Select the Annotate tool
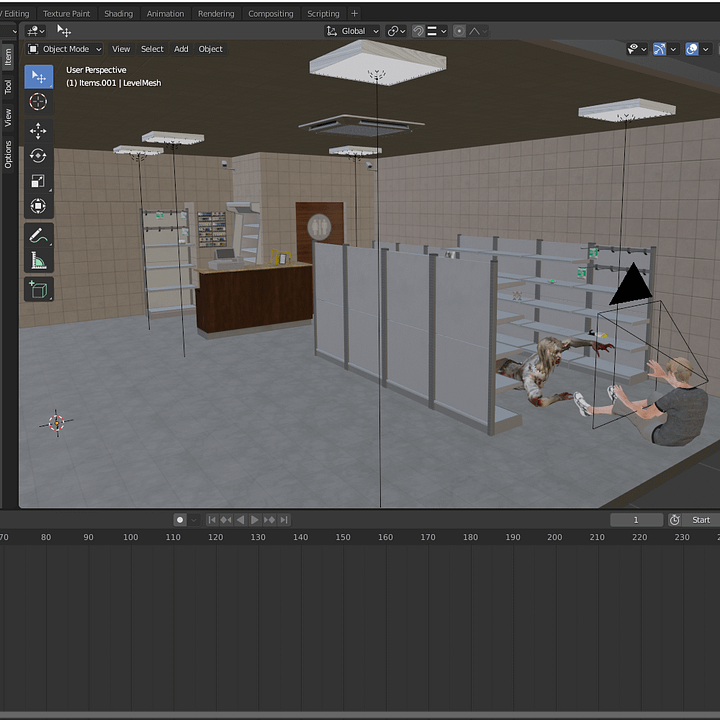This screenshot has height=720, width=720. coord(39,236)
